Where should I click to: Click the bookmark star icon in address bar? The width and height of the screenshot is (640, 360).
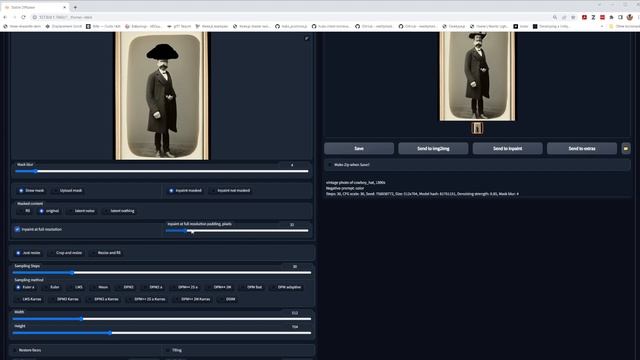click(x=573, y=17)
